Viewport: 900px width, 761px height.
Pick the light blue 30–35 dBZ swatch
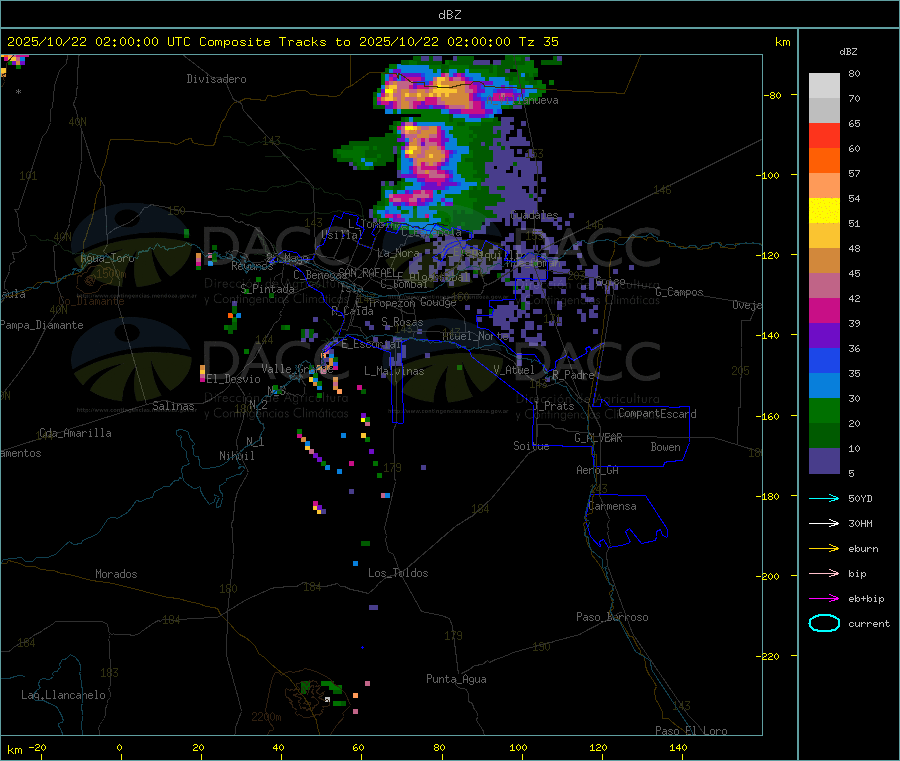click(x=824, y=386)
